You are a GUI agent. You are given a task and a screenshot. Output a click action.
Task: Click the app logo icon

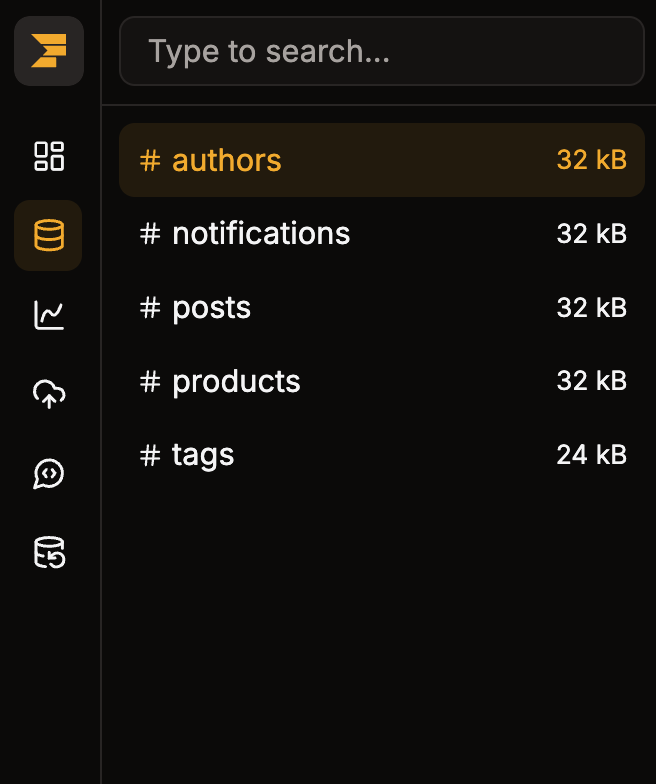[x=49, y=51]
